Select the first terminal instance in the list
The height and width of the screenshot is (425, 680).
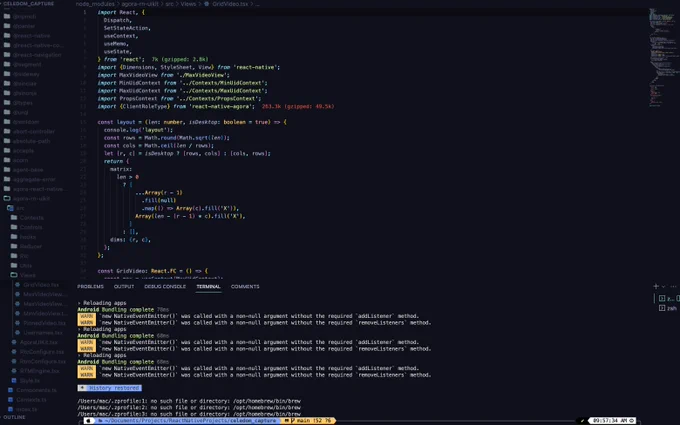pyautogui.click(x=668, y=298)
